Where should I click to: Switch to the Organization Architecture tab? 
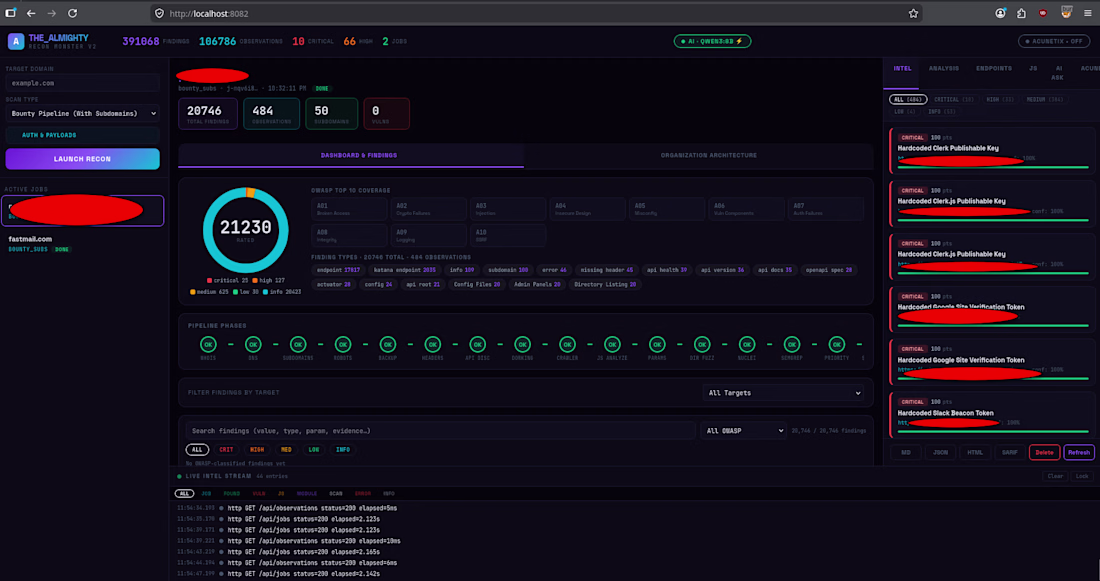(x=709, y=155)
